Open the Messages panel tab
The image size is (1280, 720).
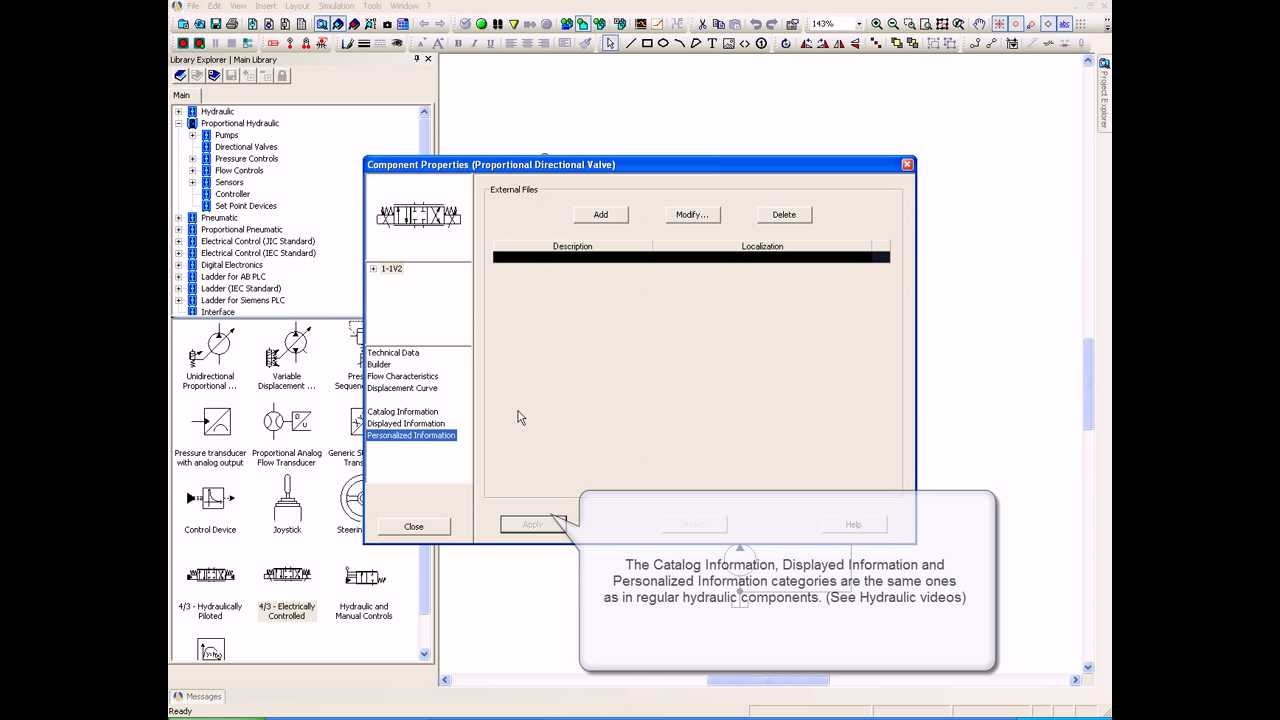pyautogui.click(x=197, y=697)
